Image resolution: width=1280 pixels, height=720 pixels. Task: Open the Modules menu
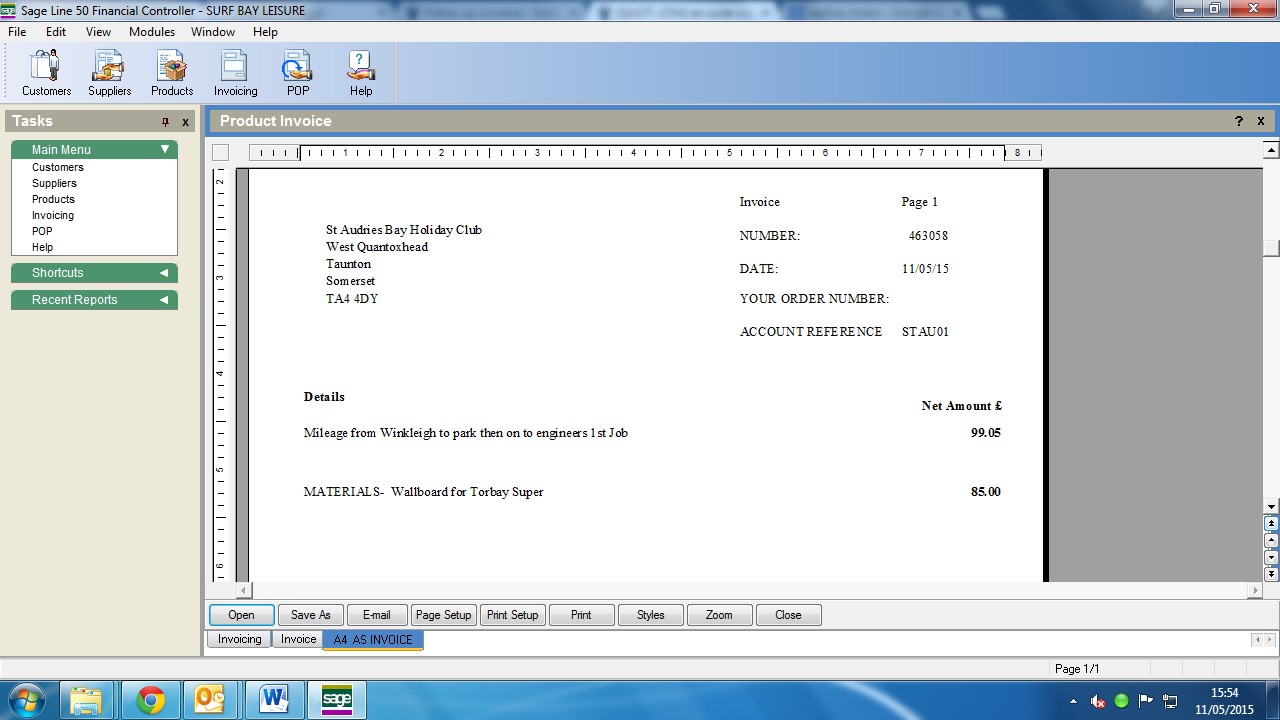(x=152, y=32)
